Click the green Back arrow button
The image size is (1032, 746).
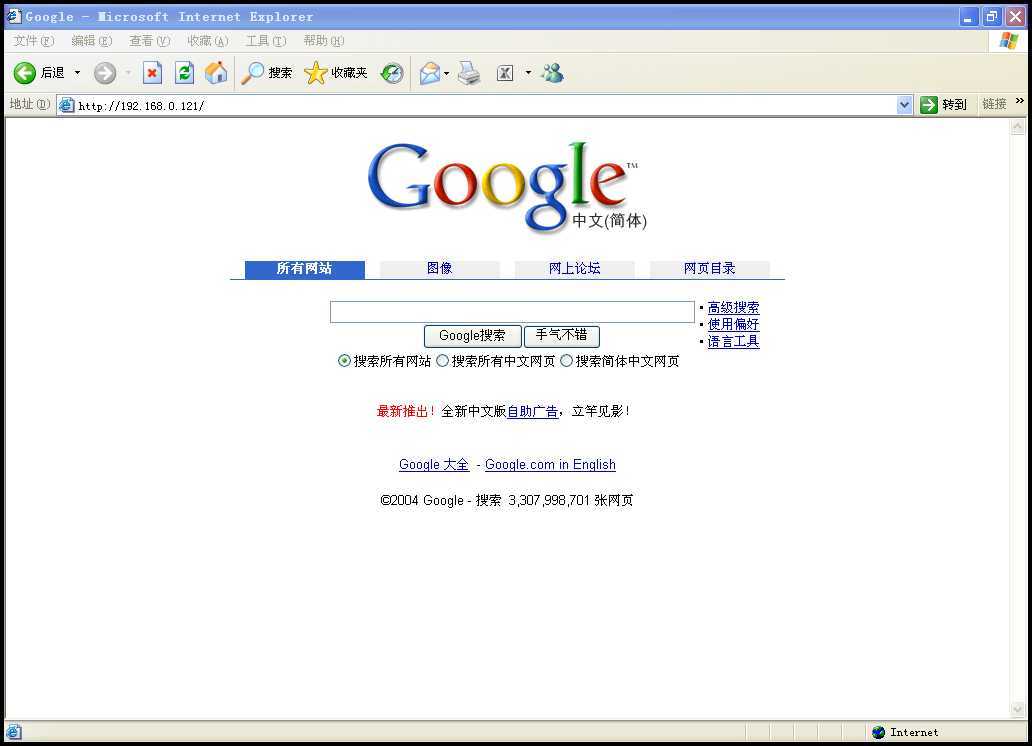25,73
